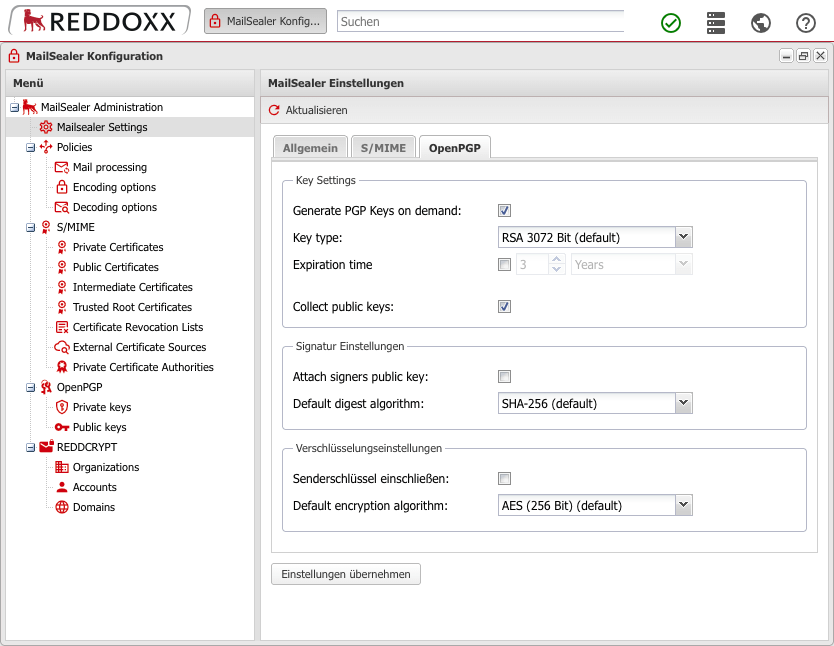Click the S/MIME node icon
Viewport: 834px width, 646px height.
click(46, 228)
